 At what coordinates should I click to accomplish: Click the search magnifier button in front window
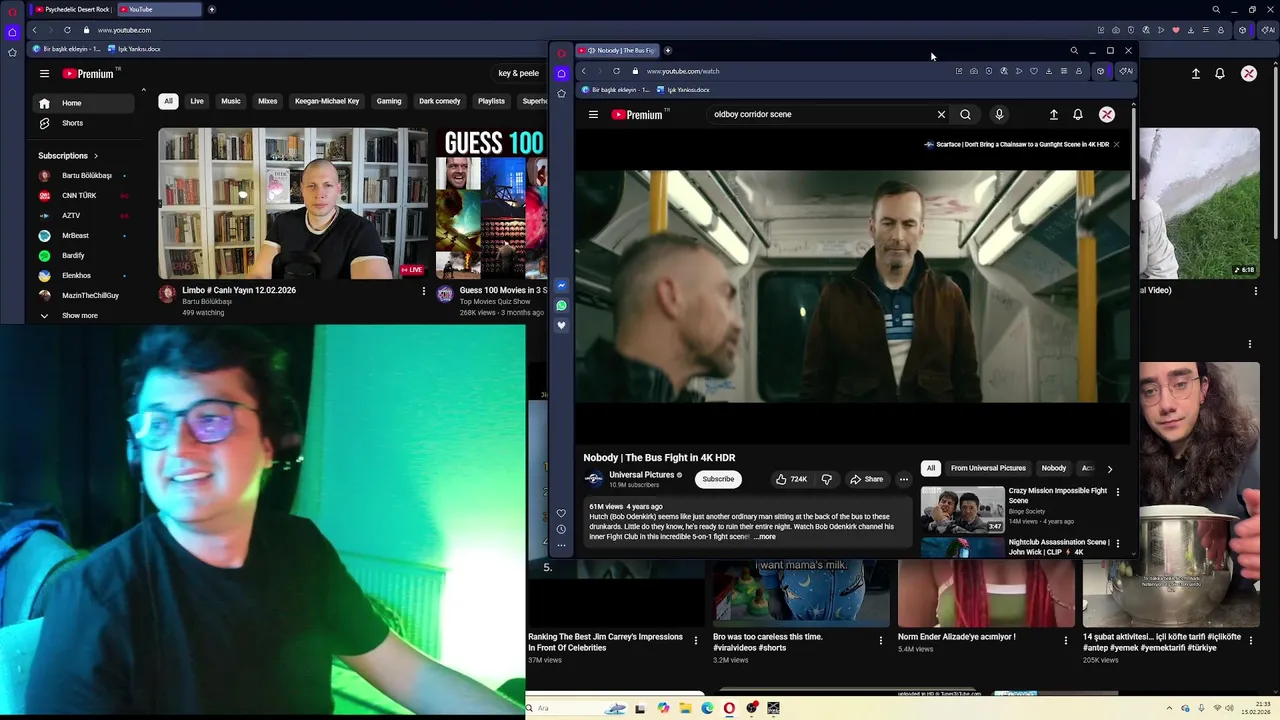point(965,115)
